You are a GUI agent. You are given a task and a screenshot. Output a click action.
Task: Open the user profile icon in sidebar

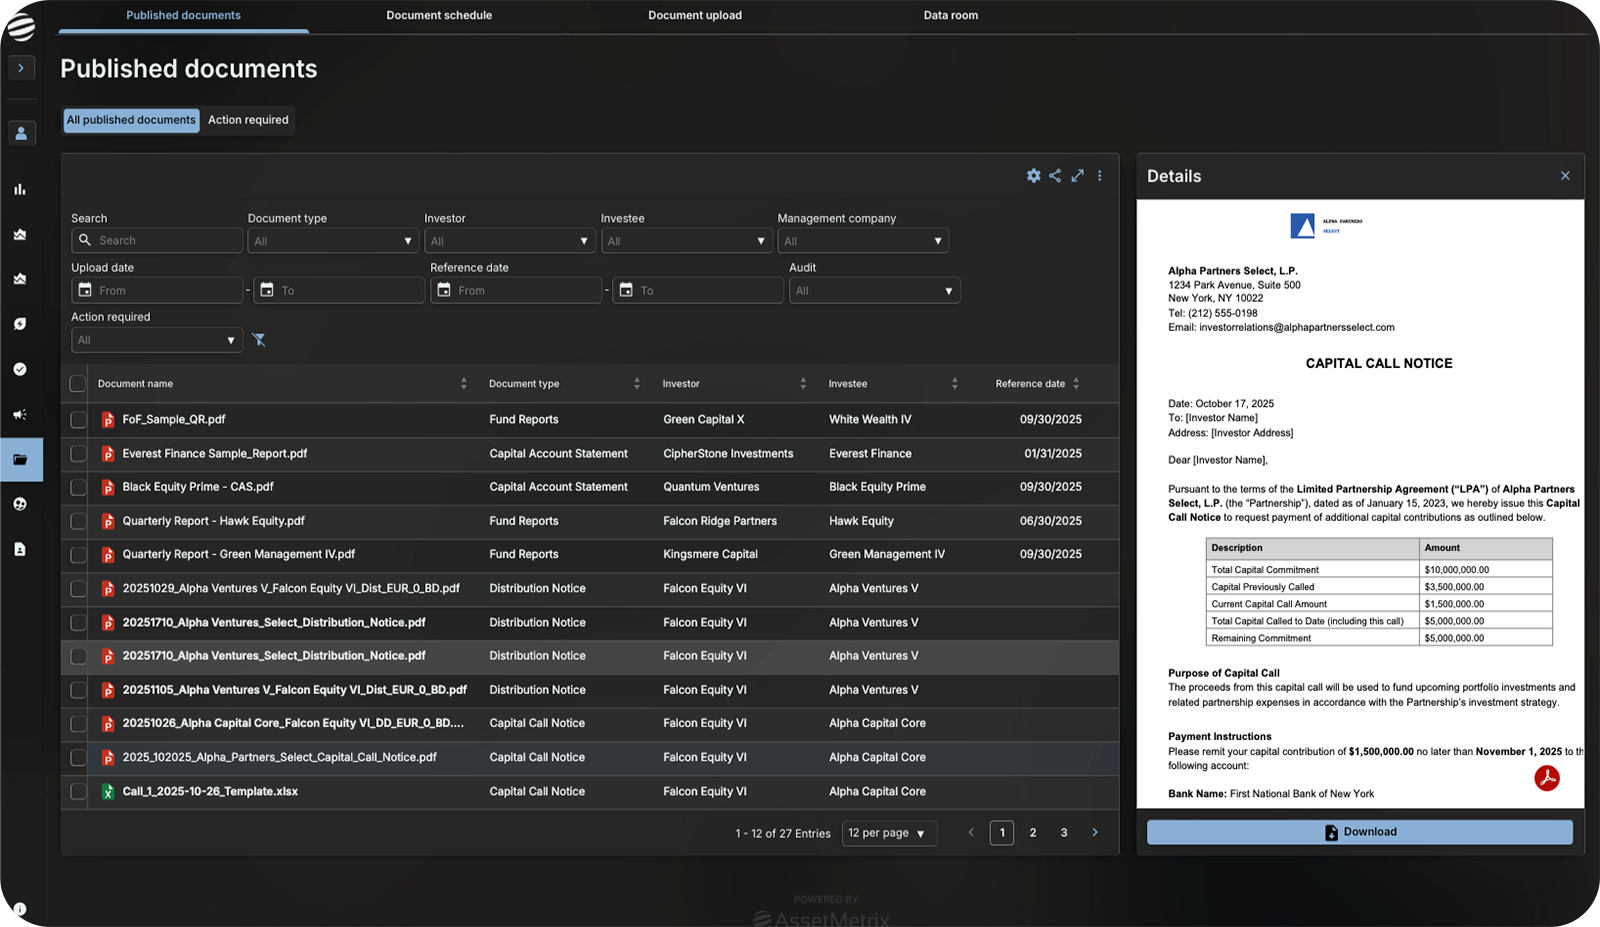click(21, 133)
